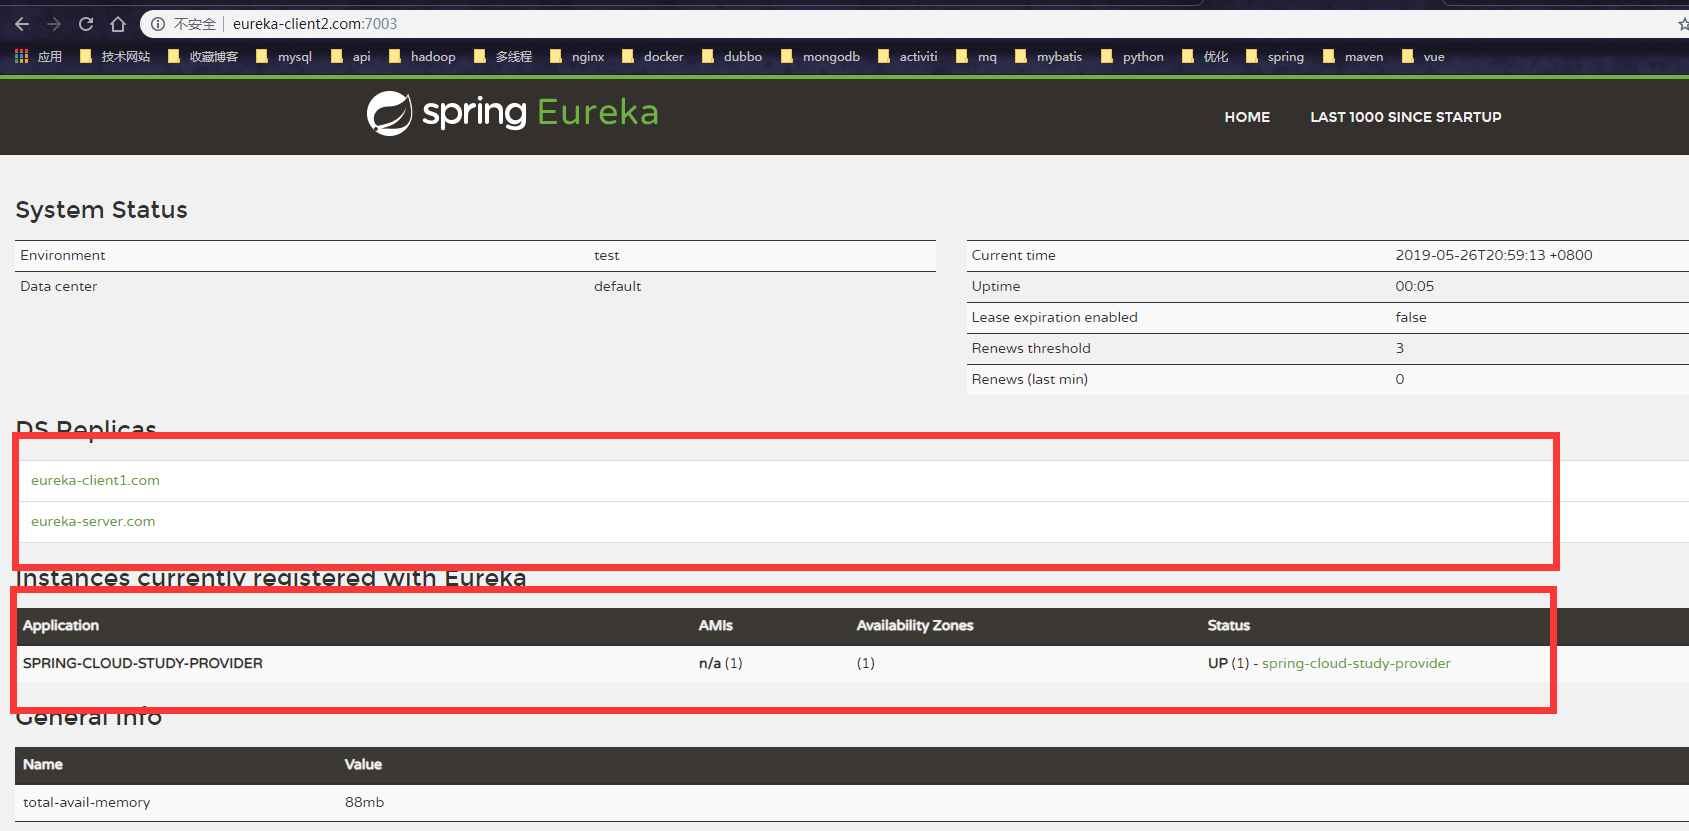
Task: Click the browser forward arrow
Action: pos(54,24)
